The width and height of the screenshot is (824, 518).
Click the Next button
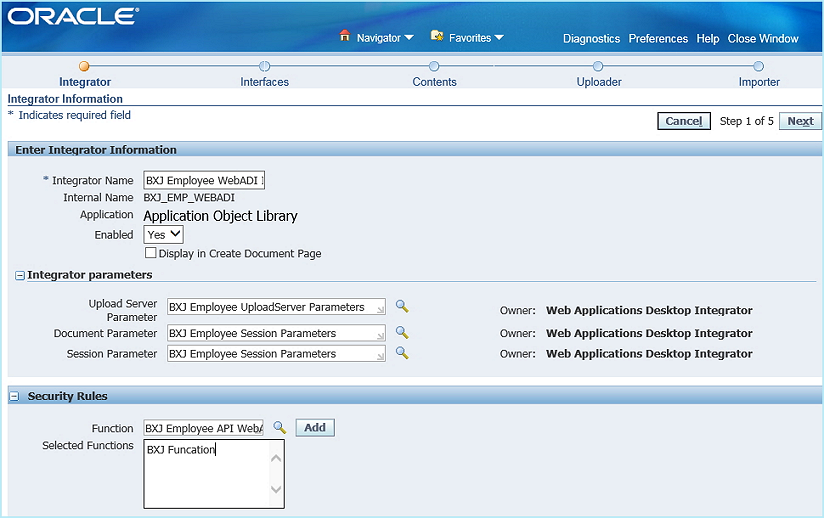800,121
